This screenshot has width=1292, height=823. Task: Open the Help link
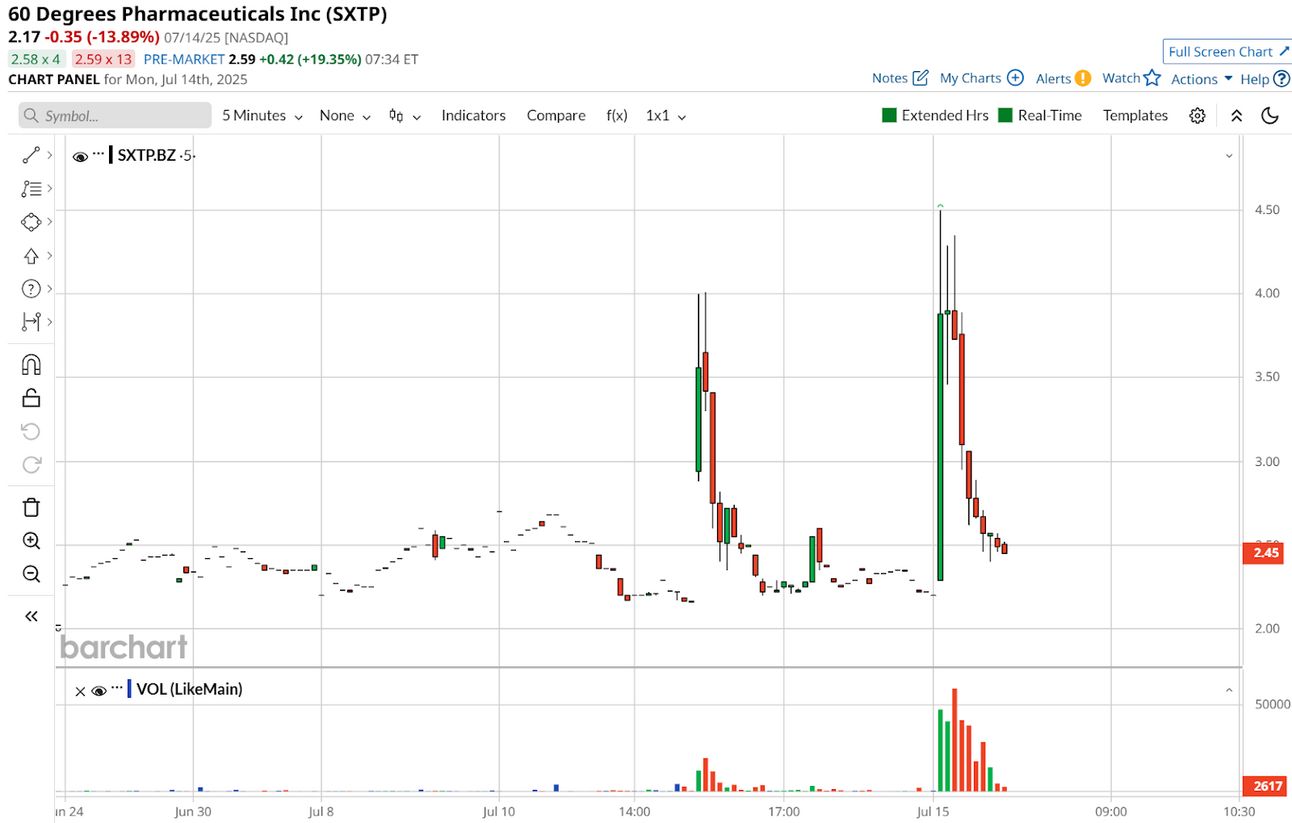click(1254, 79)
